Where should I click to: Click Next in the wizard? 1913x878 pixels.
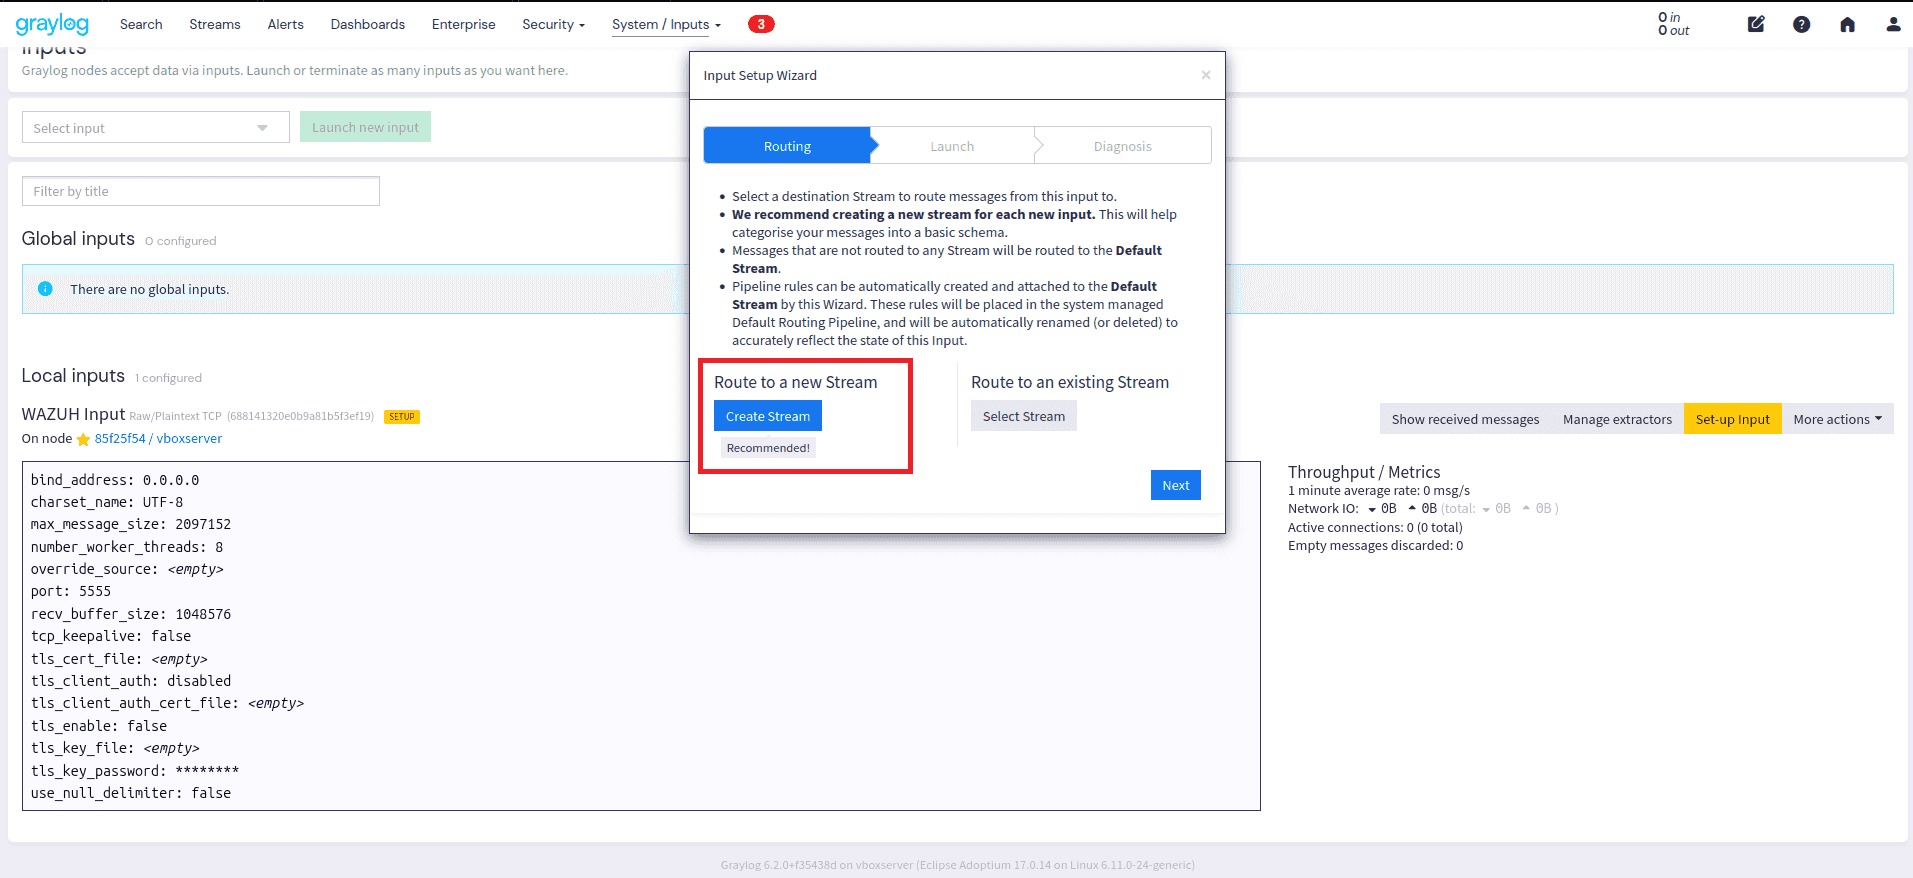pos(1176,485)
